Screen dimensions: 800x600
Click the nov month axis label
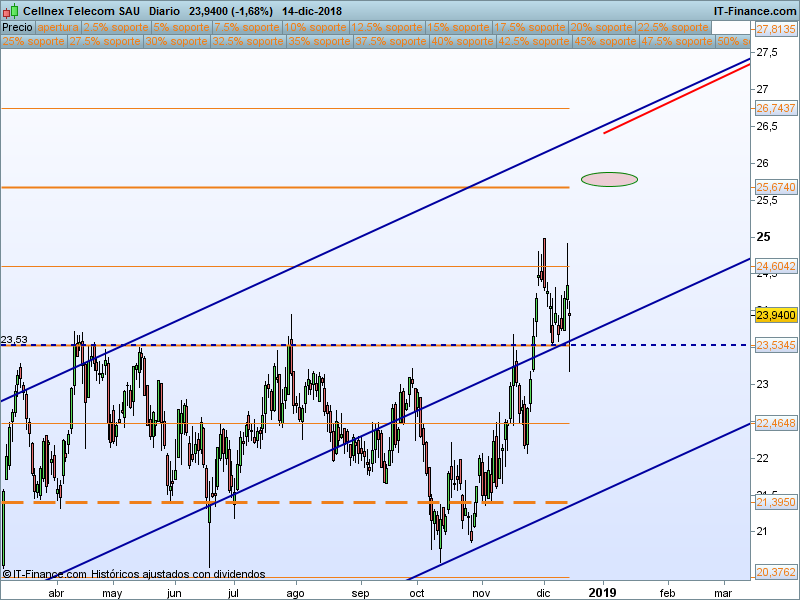[x=481, y=593]
